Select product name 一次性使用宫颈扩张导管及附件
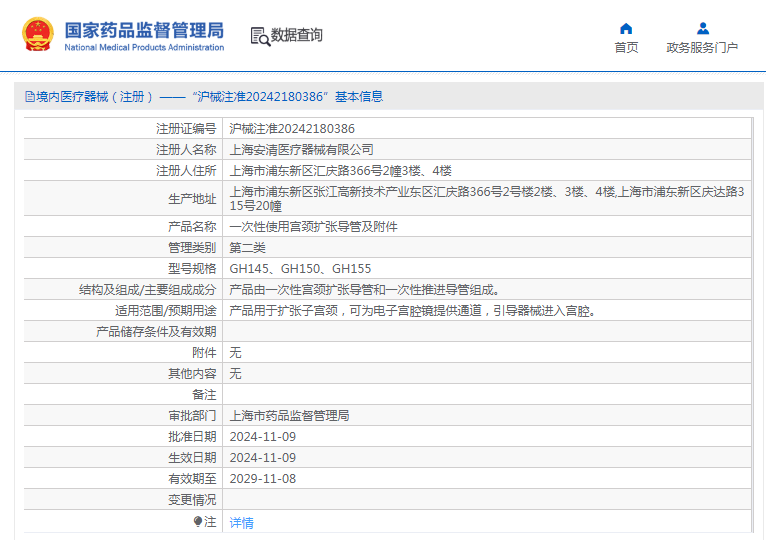The width and height of the screenshot is (766, 540). (x=314, y=227)
